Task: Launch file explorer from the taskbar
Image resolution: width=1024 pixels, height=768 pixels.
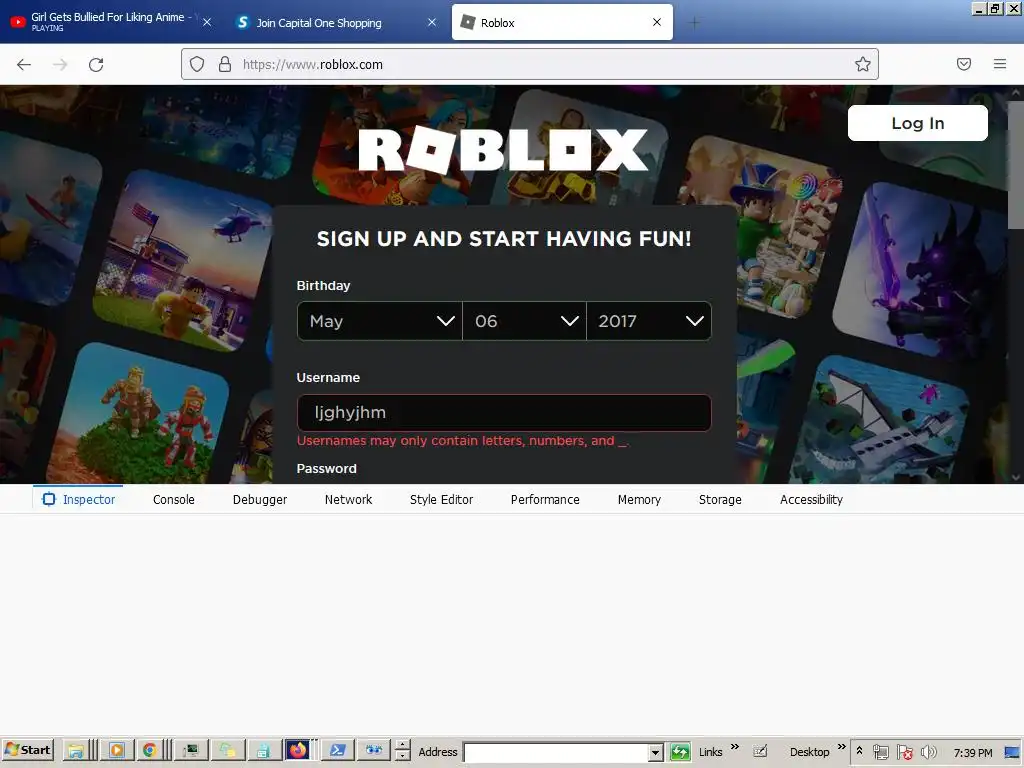Action: (76, 751)
